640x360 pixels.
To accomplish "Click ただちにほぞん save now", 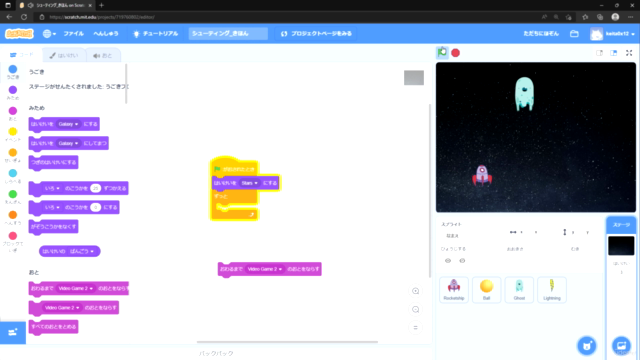I will click(x=541, y=33).
